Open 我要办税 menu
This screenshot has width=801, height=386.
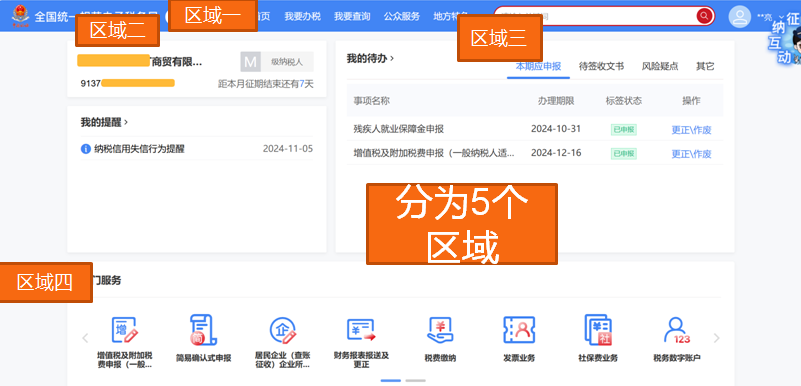tap(302, 16)
